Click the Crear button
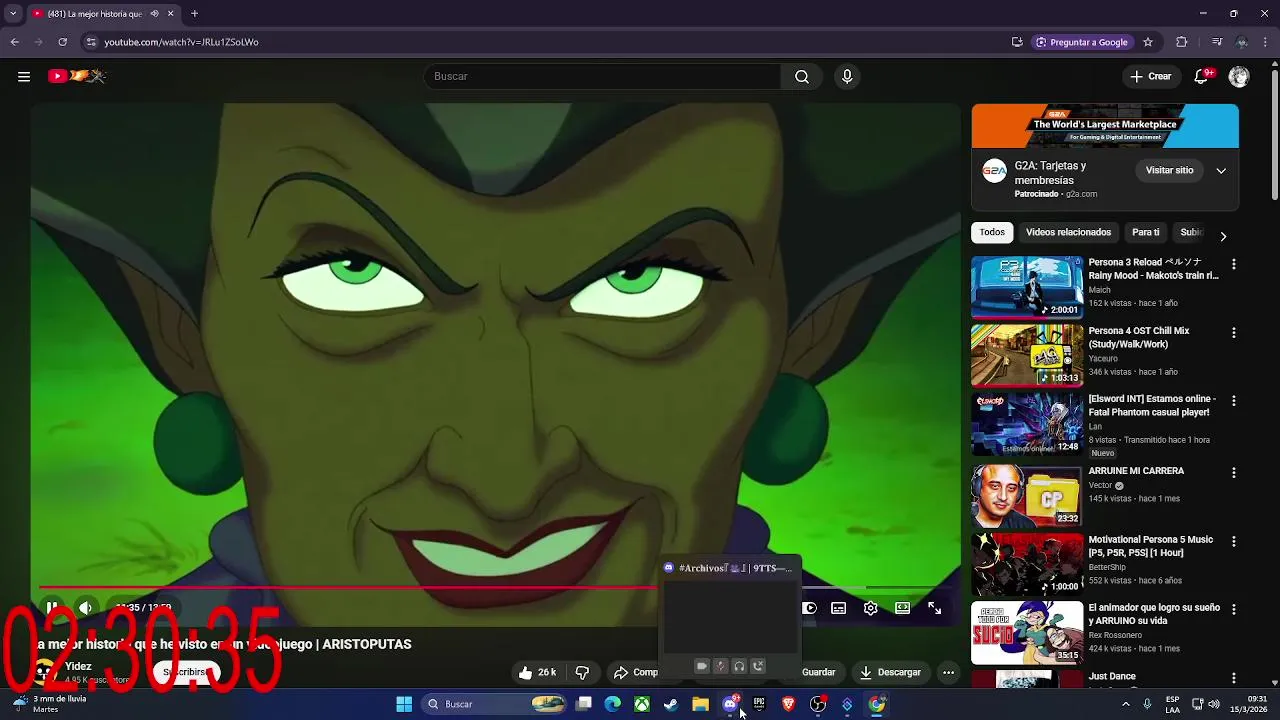The width and height of the screenshot is (1280, 720). pos(1151,76)
